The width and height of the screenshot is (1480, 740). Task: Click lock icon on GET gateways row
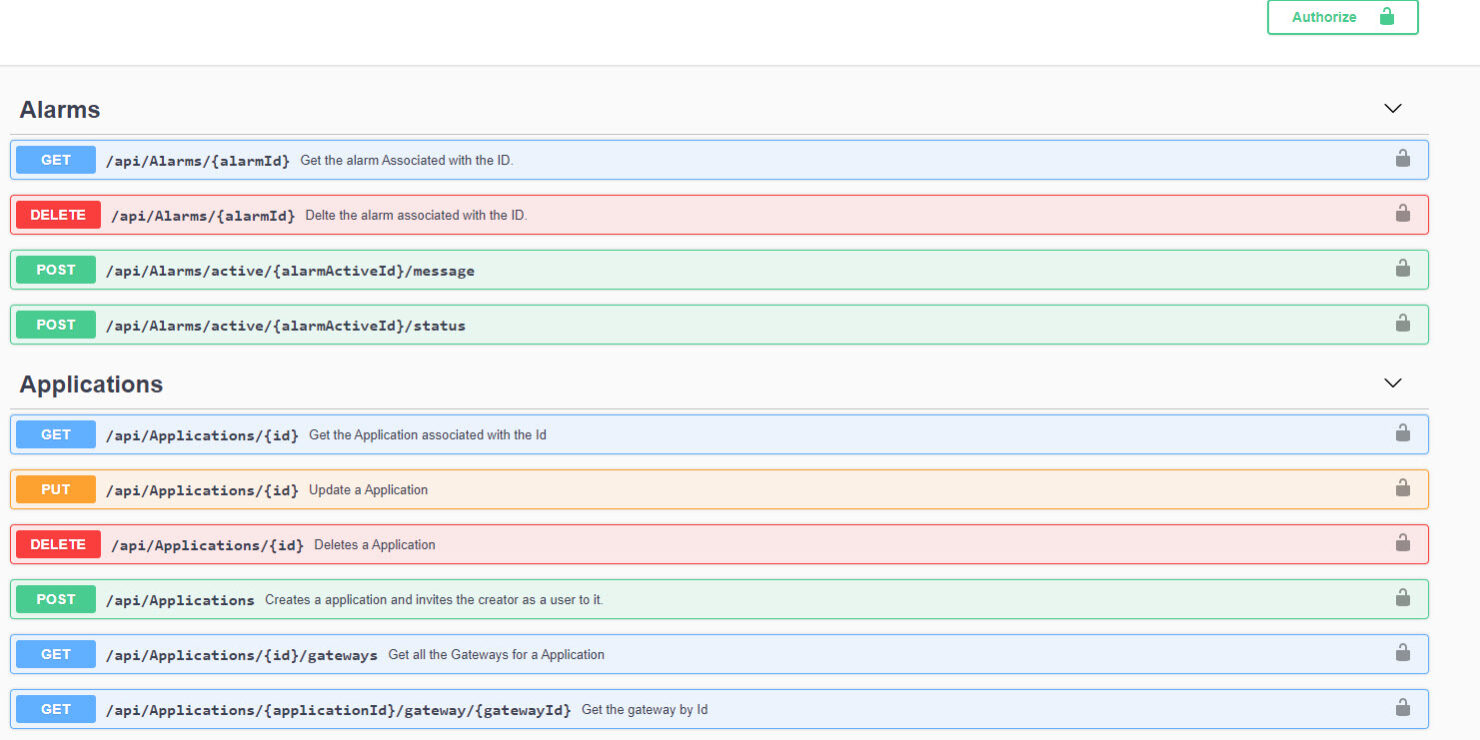[1402, 654]
